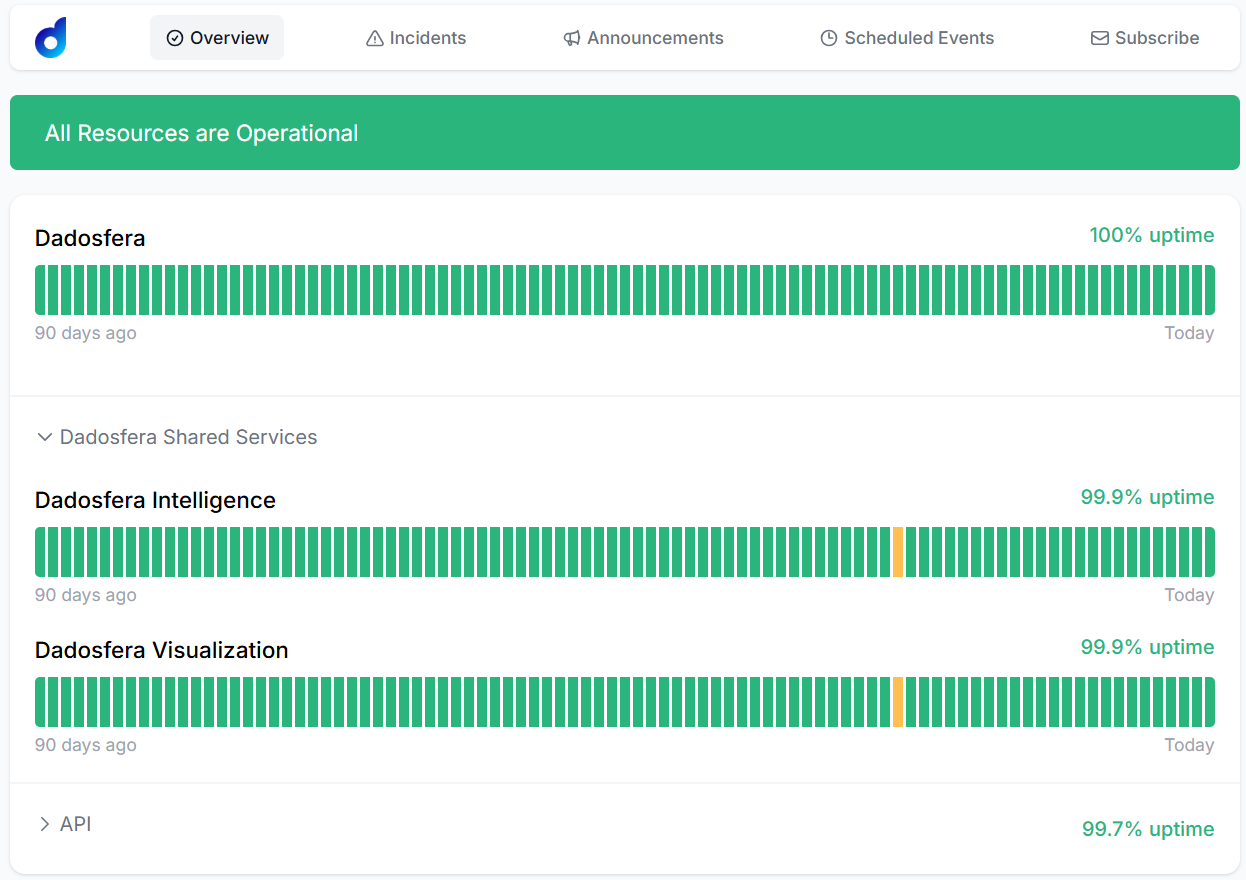Click the Subscribe envelope icon

1099,38
